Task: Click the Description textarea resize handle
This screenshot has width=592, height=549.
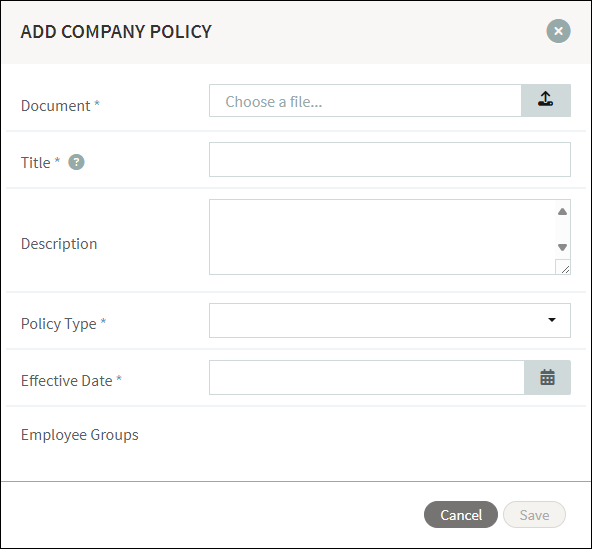Action: 563,267
